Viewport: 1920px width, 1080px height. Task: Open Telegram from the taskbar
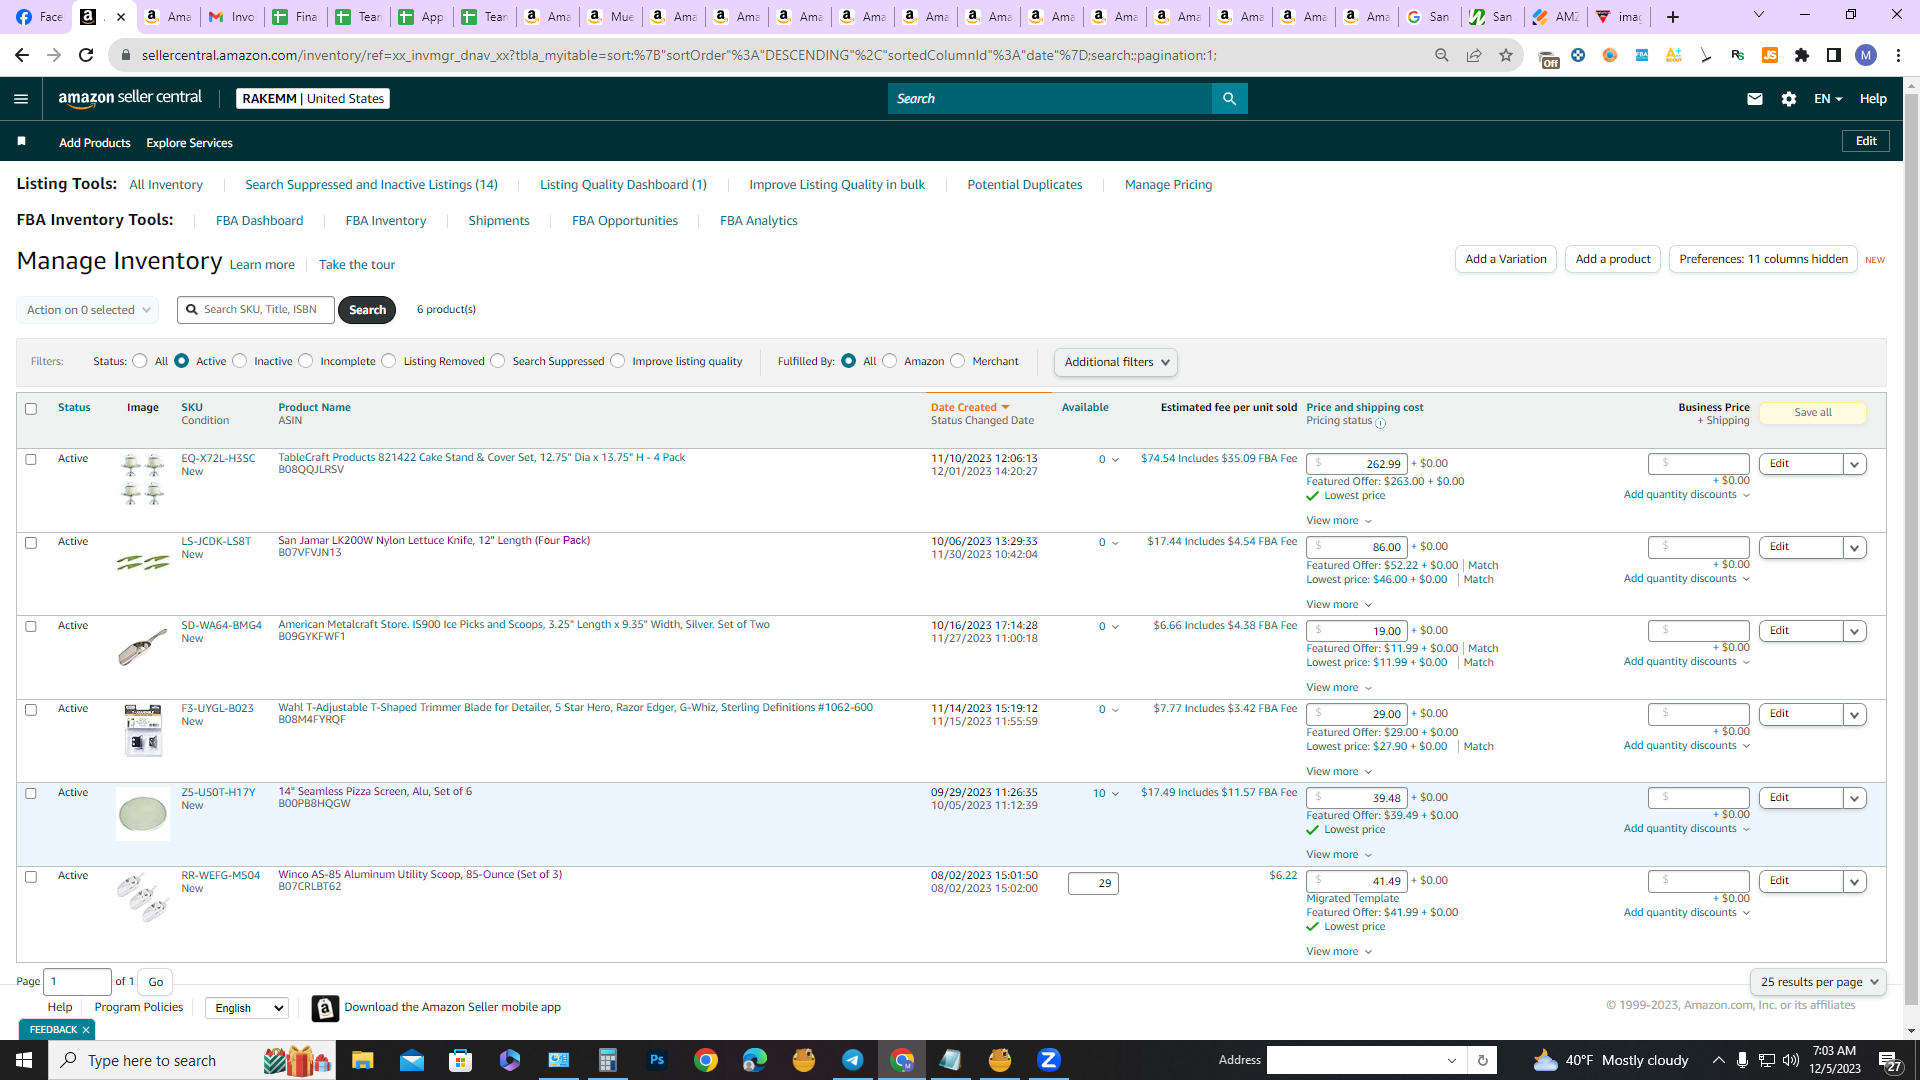853,1060
